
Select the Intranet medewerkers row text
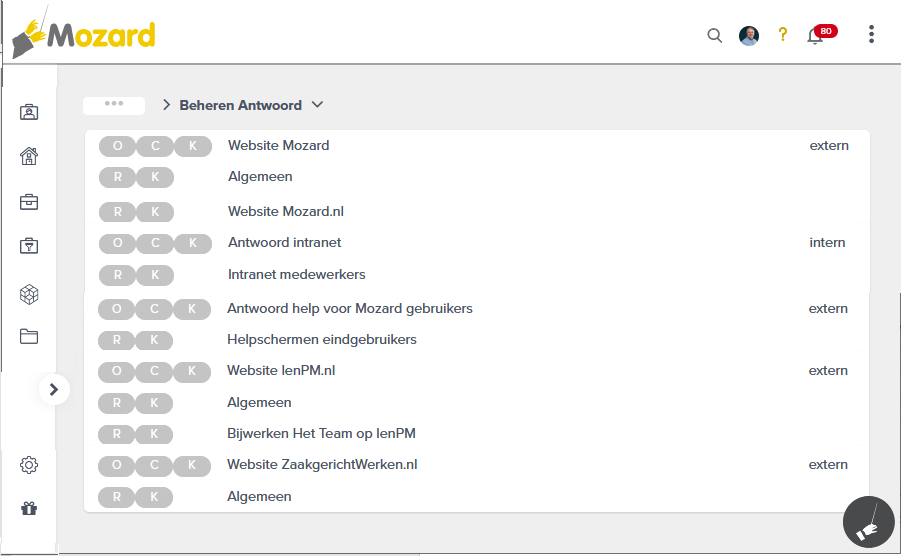[297, 275]
